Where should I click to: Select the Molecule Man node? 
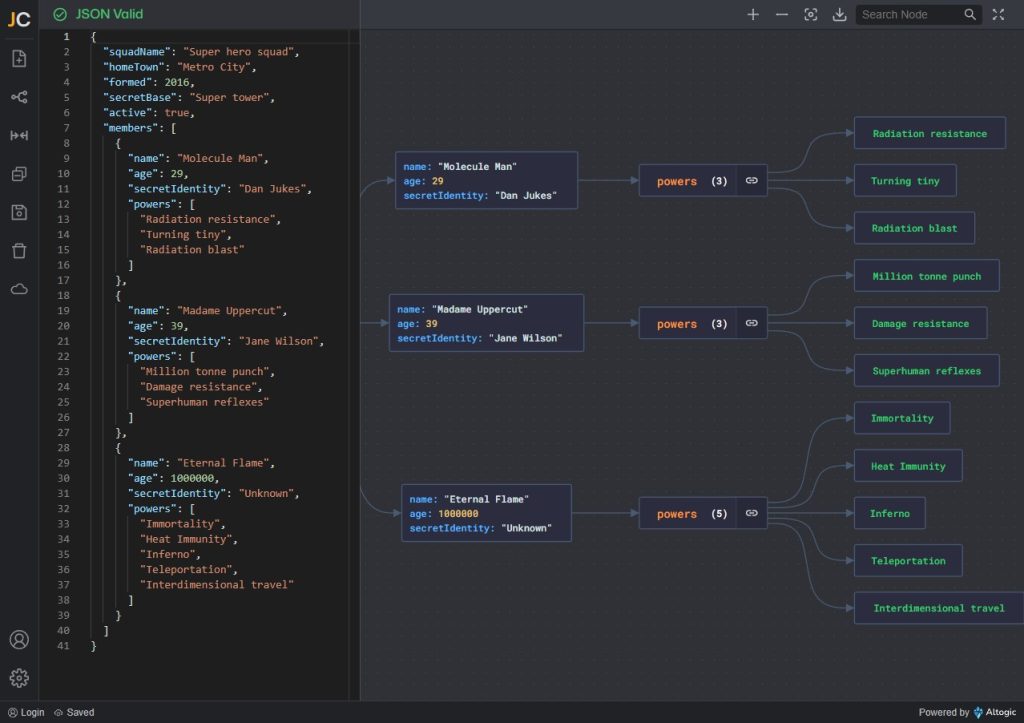pos(487,181)
